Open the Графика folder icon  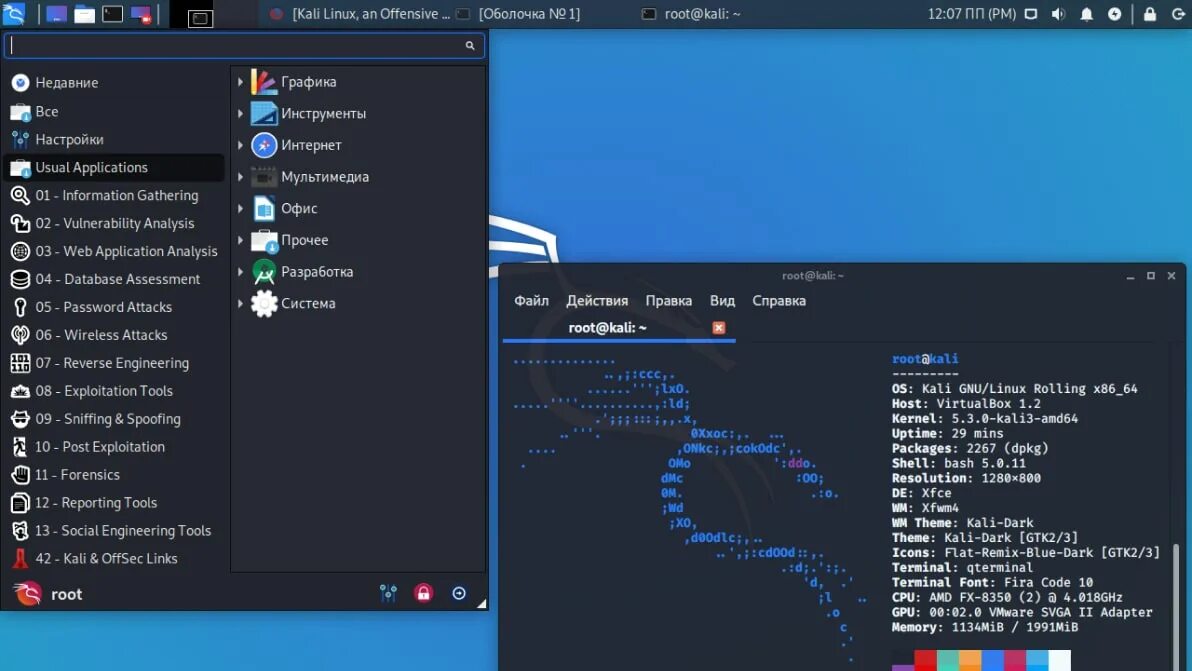pos(264,81)
